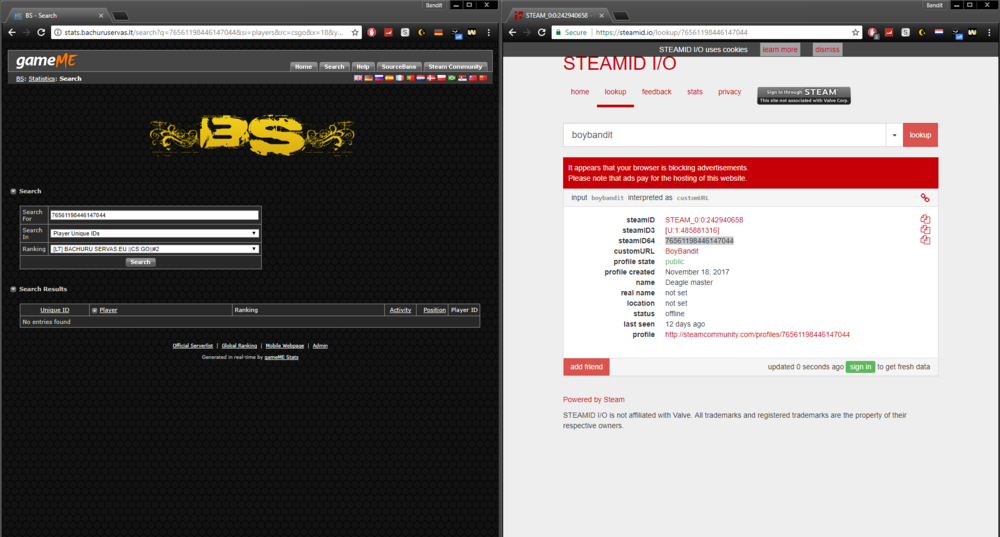Viewport: 1000px width, 537px height.
Task: Copy the steamID64 value using its copy icon
Action: [925, 240]
